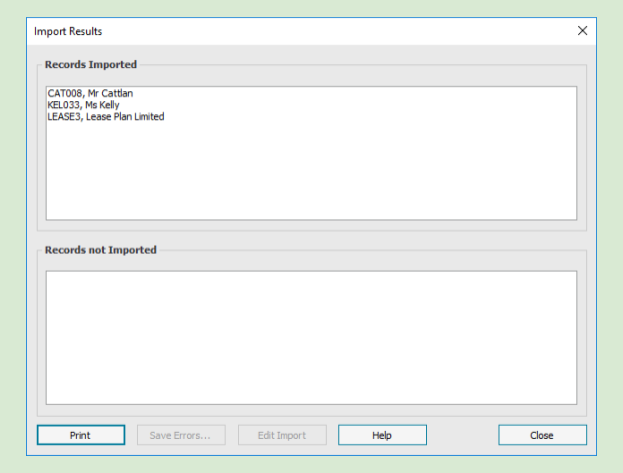Select the LEASE3, Lease Plan Limited record

pyautogui.click(x=105, y=117)
